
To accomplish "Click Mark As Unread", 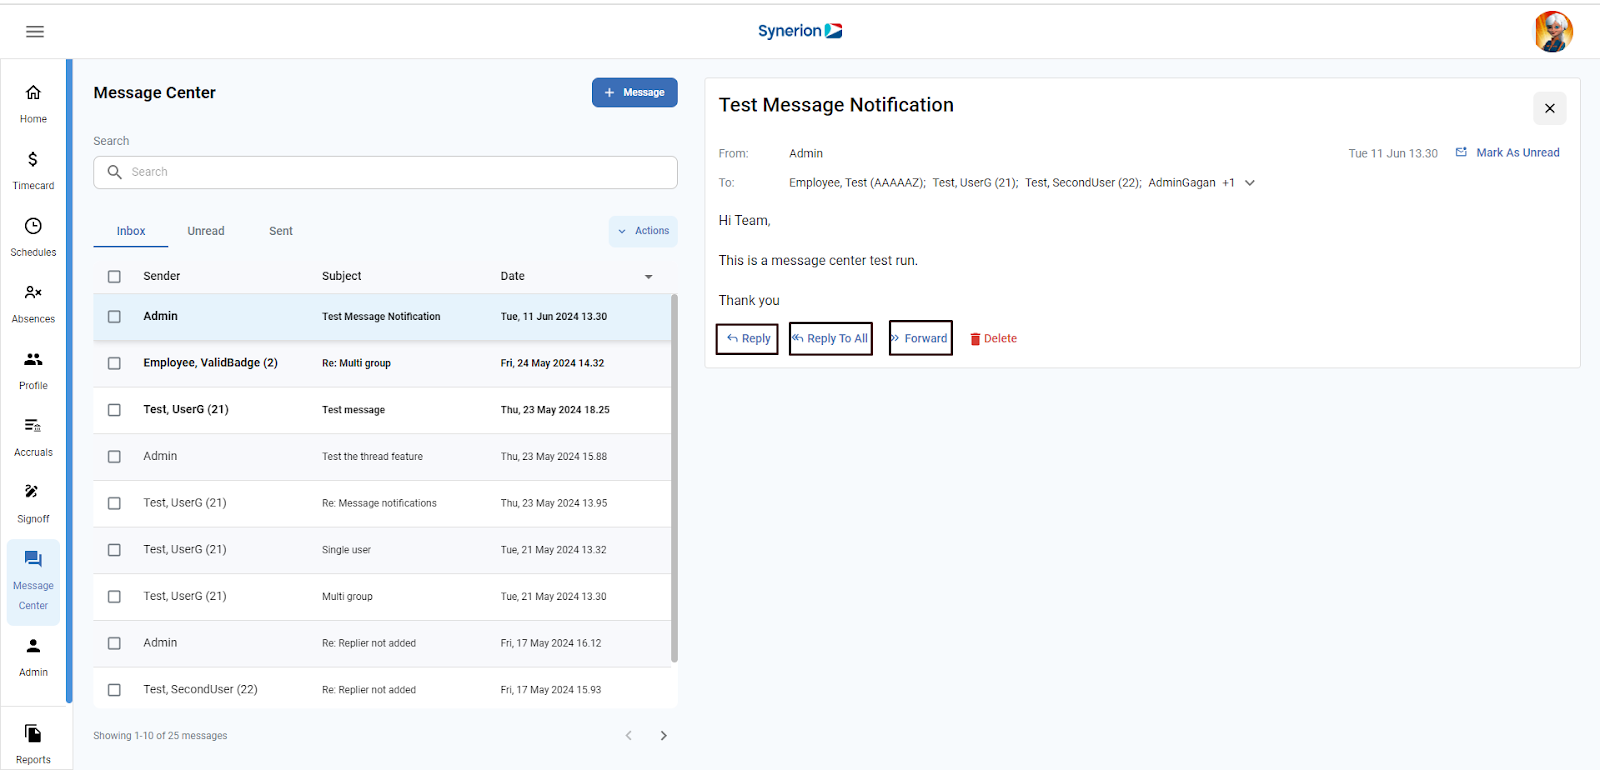I will 1507,153.
